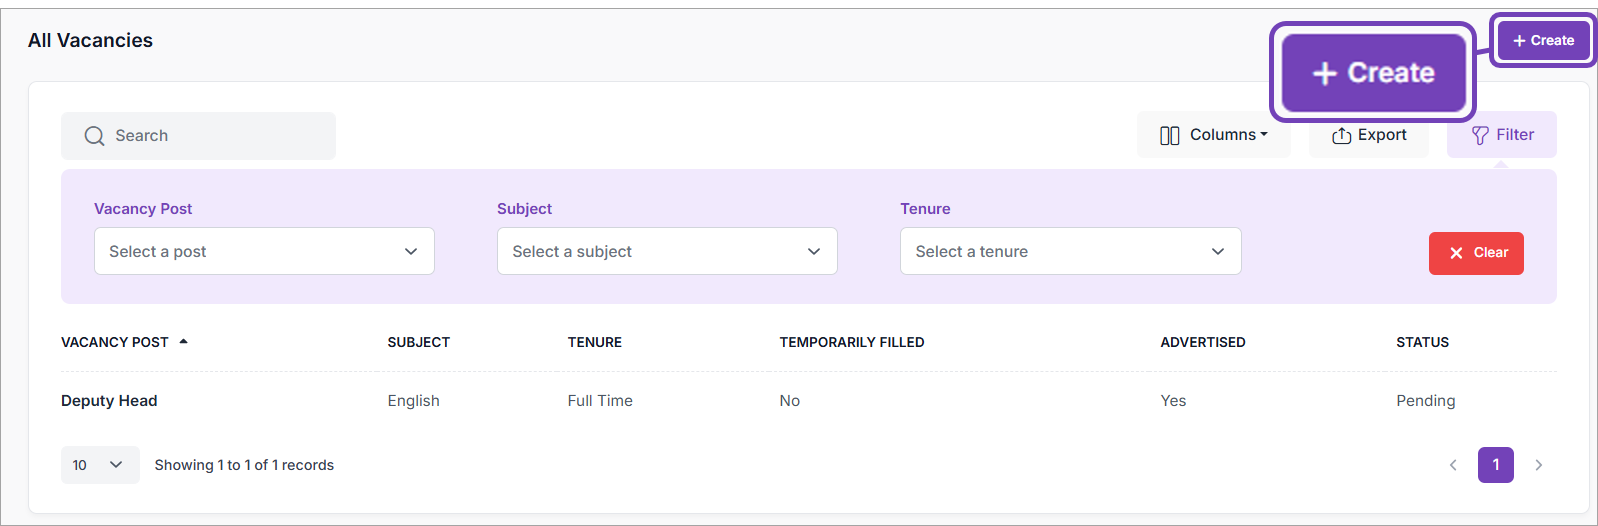Go to previous page arrow
1598x526 pixels.
click(1453, 465)
